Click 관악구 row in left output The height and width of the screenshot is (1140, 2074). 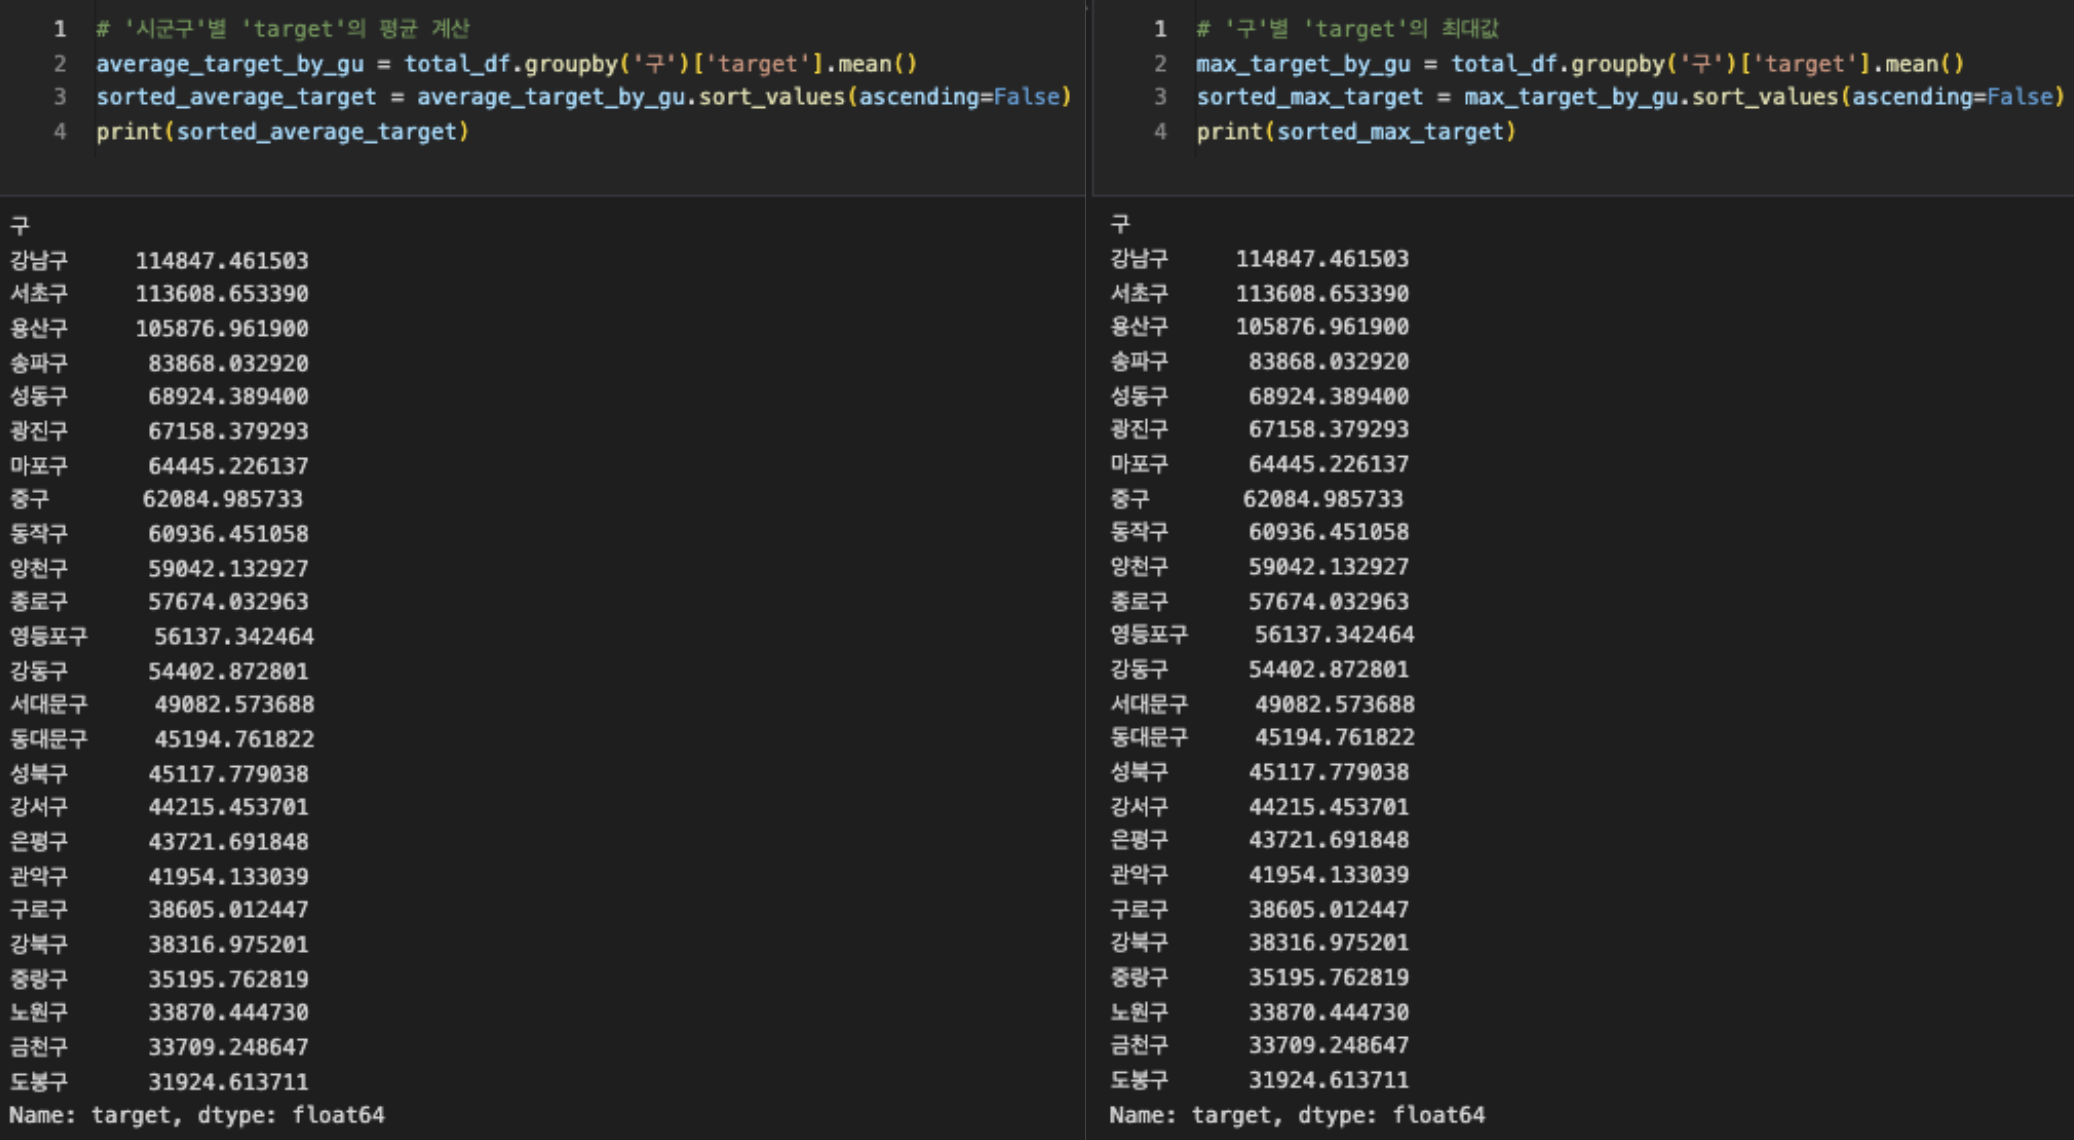point(159,877)
